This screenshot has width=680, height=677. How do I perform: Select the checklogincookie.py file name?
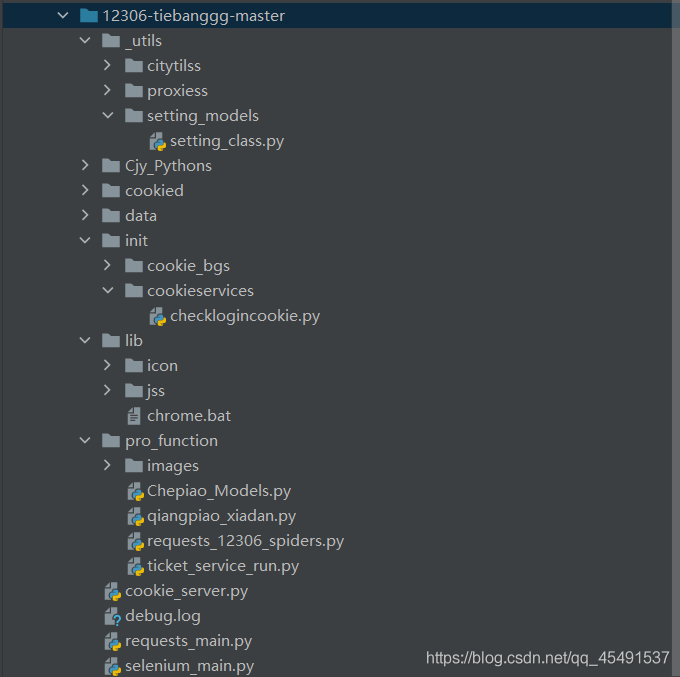[x=245, y=316]
